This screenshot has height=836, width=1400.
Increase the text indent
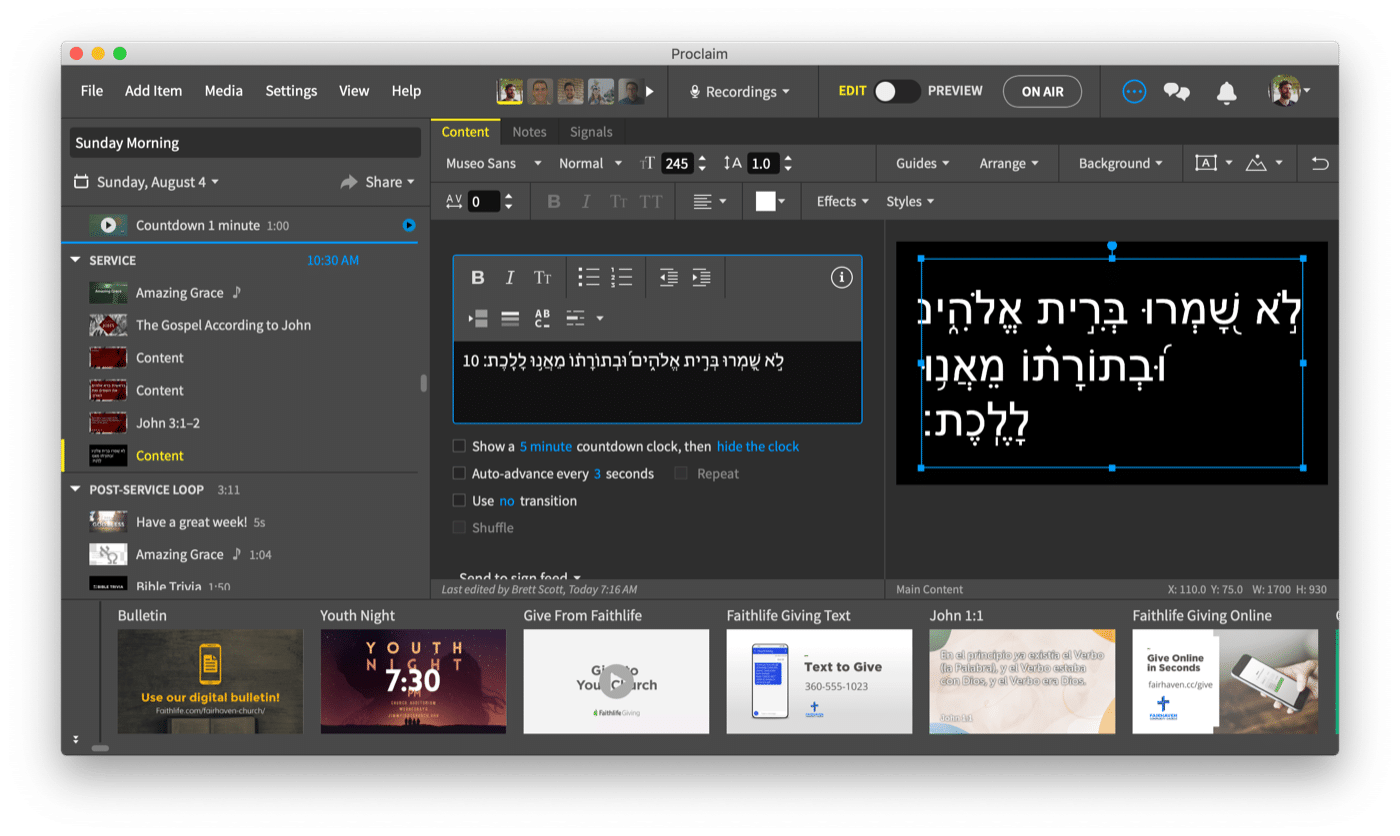pyautogui.click(x=701, y=278)
